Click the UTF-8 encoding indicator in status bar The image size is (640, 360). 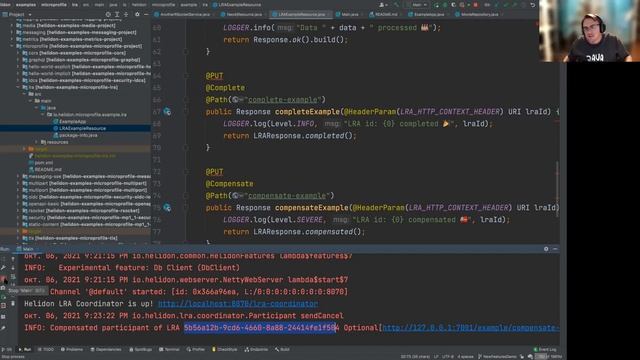[x=447, y=357]
